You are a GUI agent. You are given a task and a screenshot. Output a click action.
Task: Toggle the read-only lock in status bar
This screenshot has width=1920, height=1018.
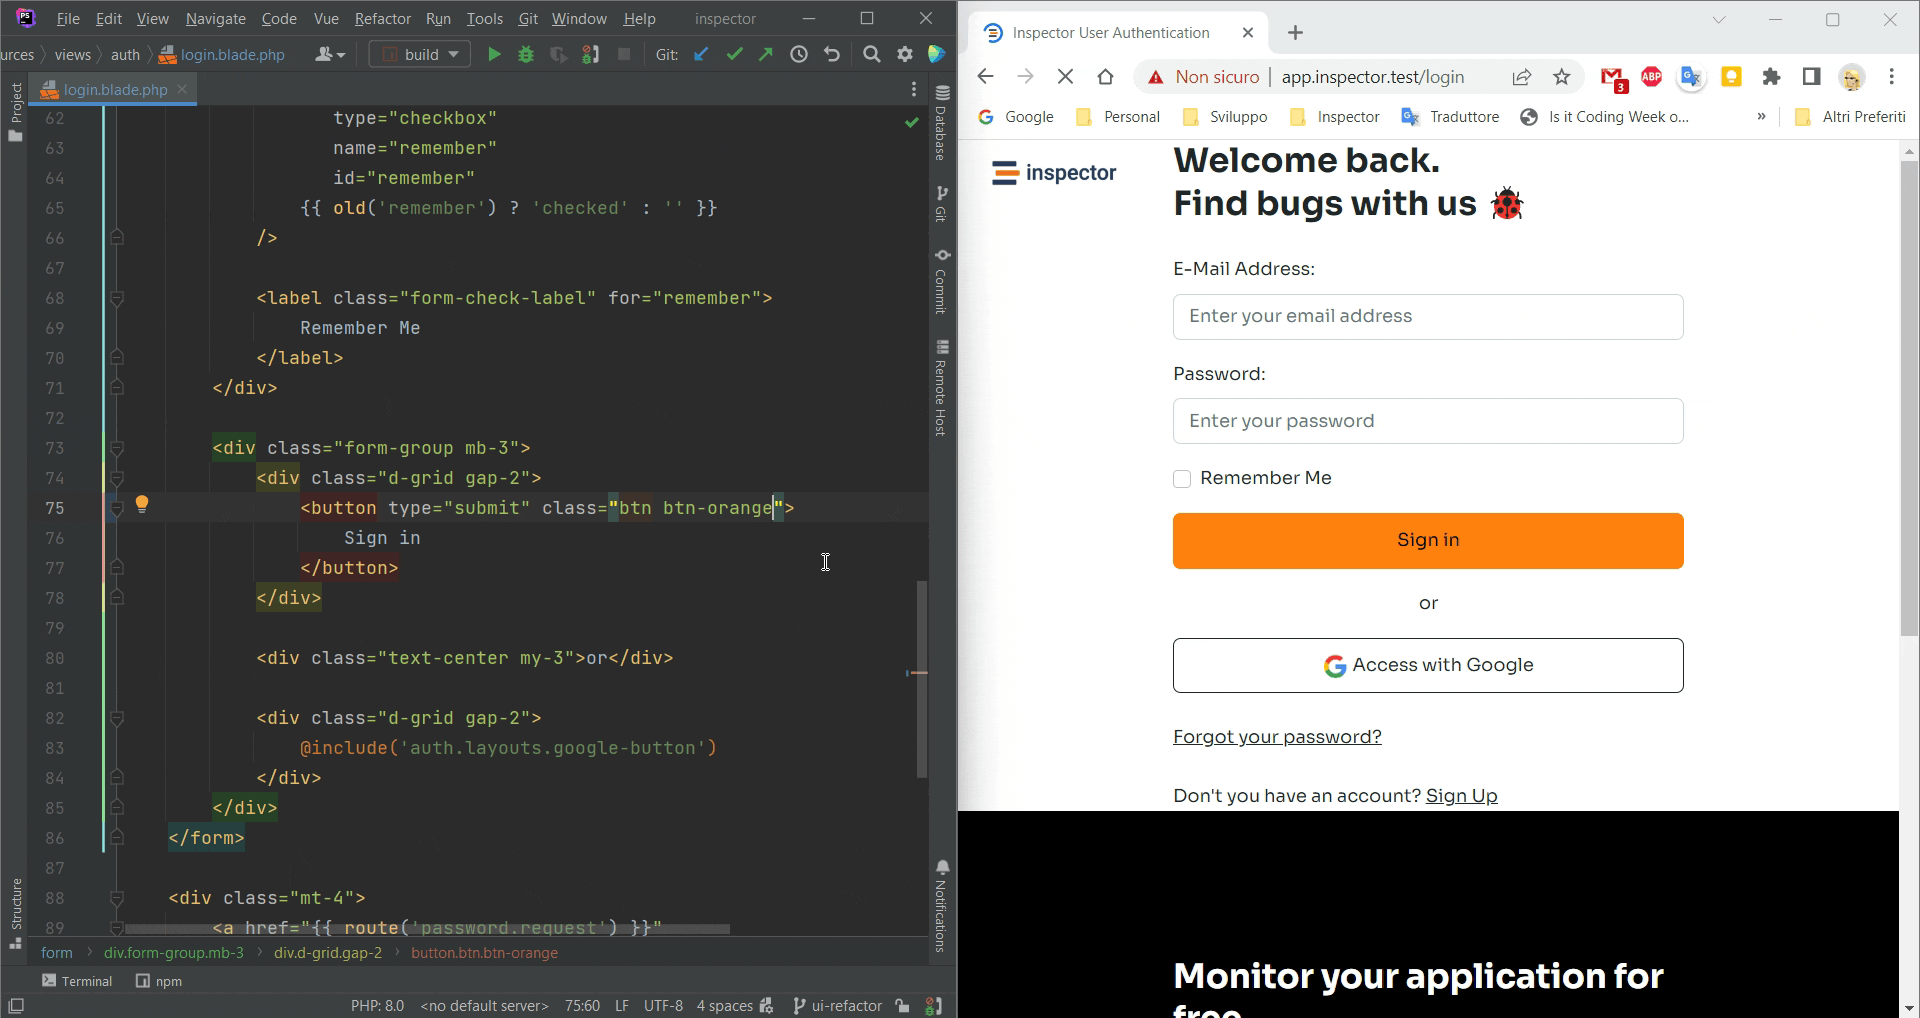pyautogui.click(x=903, y=1006)
